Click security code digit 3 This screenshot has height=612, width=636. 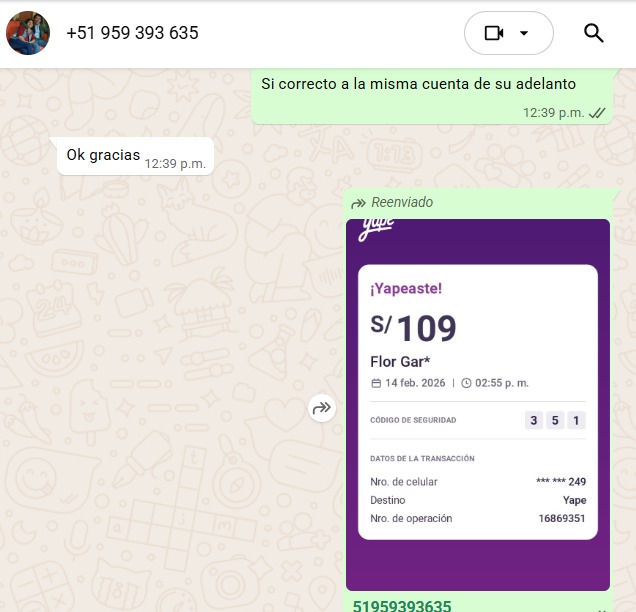[534, 420]
